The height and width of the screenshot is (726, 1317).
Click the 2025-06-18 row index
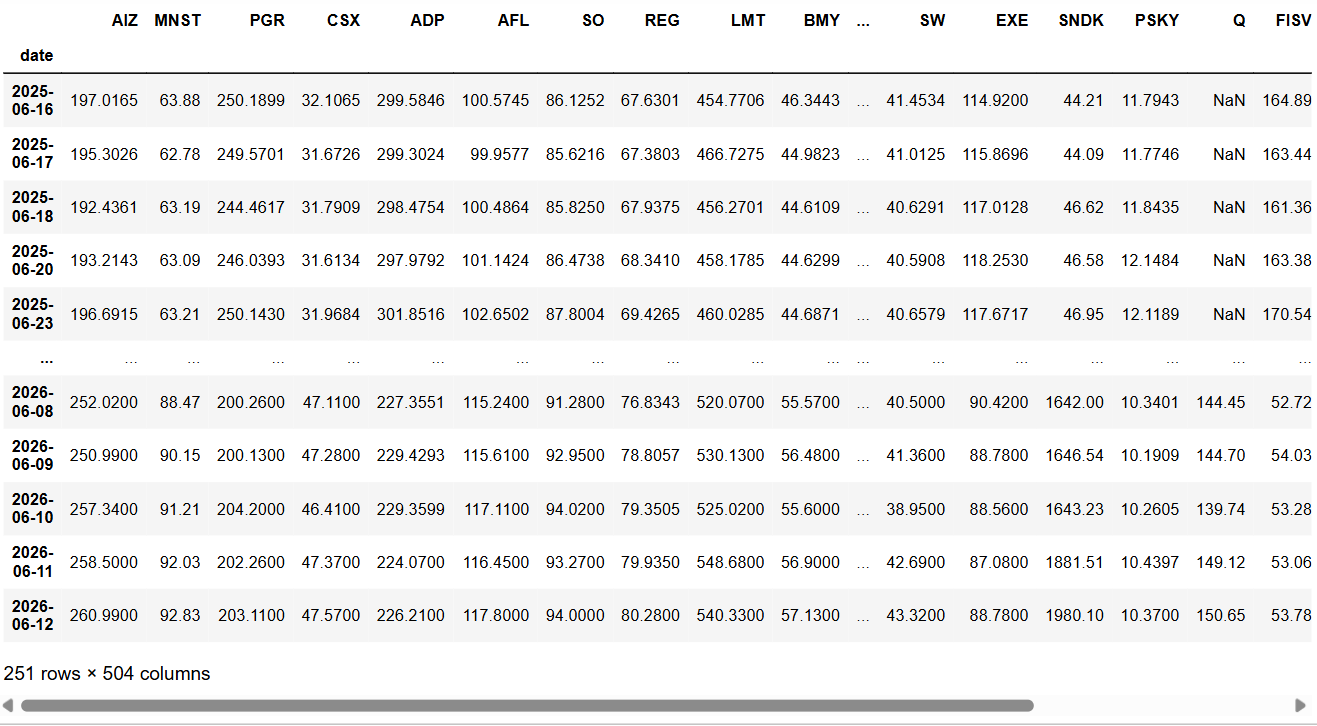(33, 207)
